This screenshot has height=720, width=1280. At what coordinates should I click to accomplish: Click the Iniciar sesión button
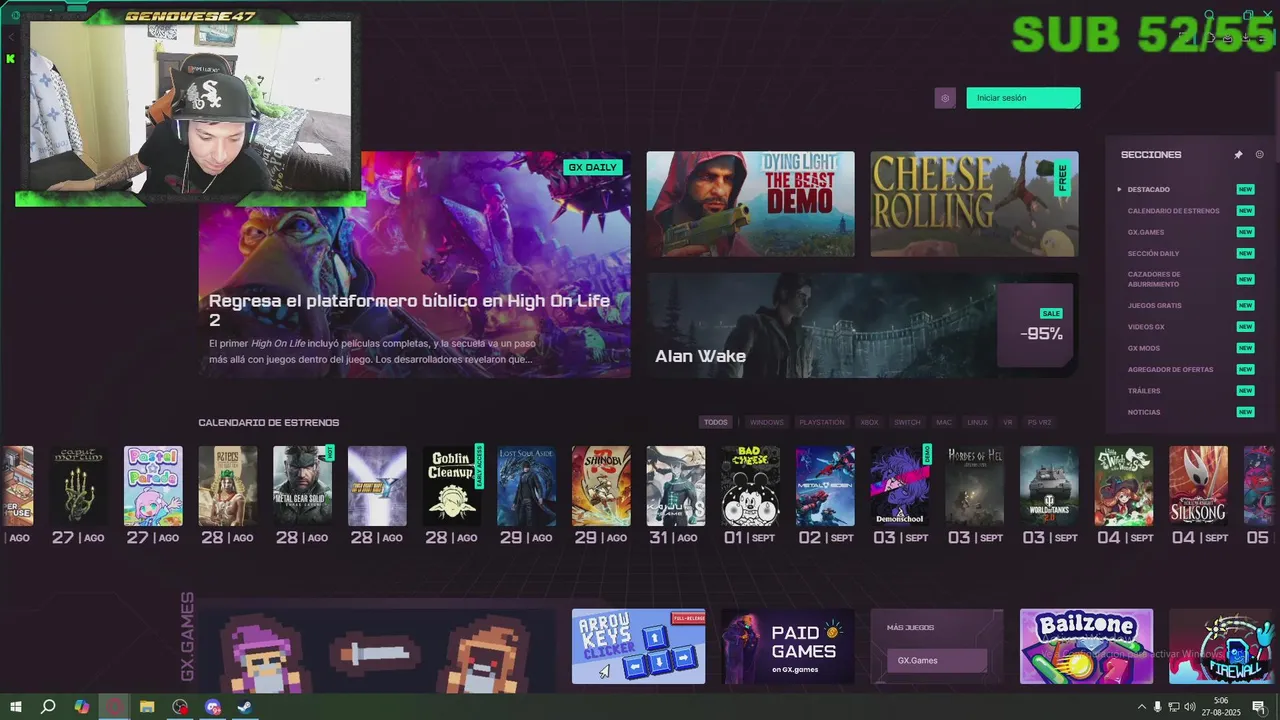1023,98
